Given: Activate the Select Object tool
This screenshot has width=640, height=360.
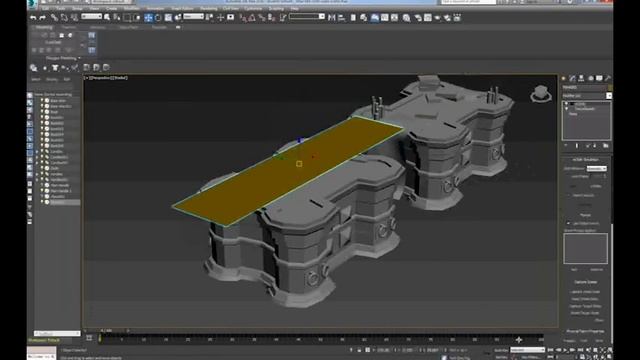Looking at the screenshot, I should 107,18.
